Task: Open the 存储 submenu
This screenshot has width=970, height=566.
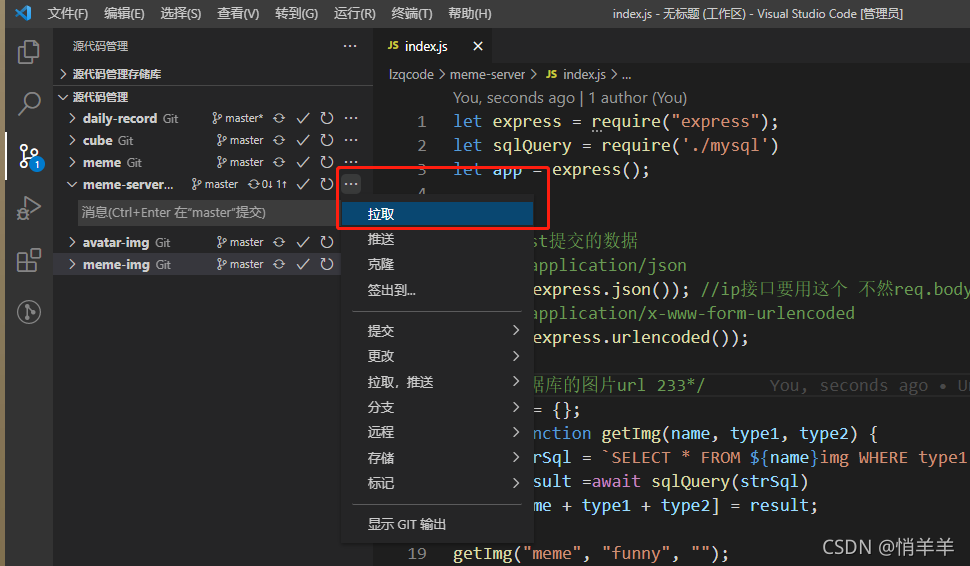Action: (437, 458)
